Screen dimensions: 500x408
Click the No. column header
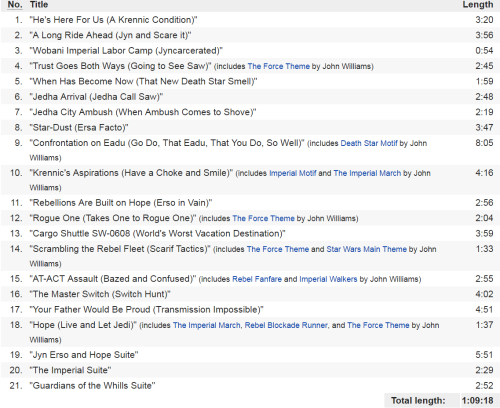pos(15,5)
